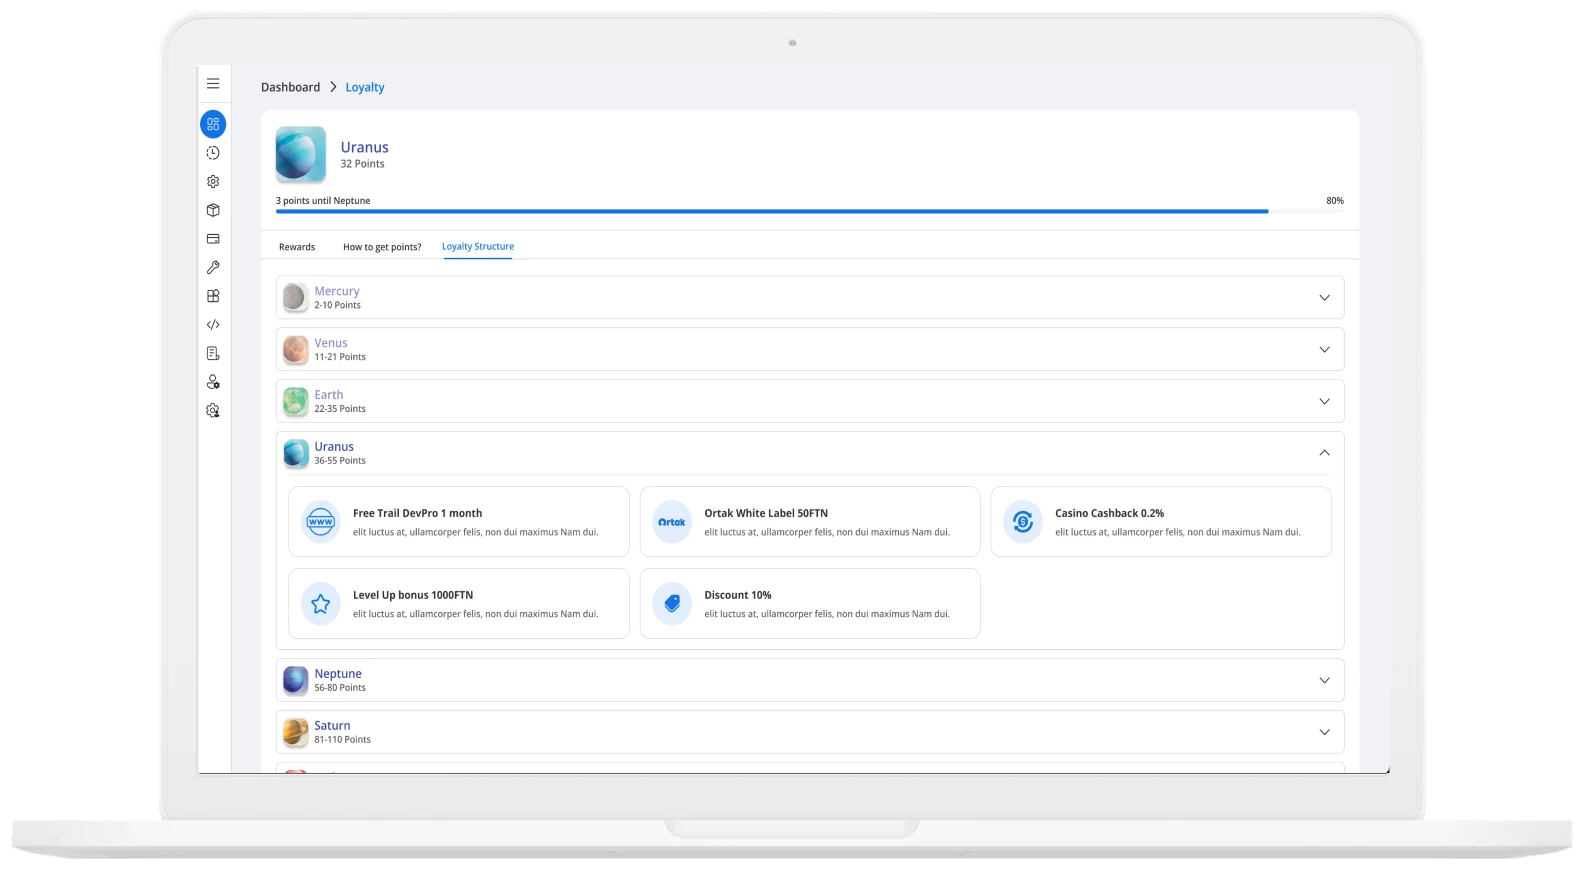The height and width of the screenshot is (870, 1586).
Task: Switch to the Rewards tab
Action: [297, 247]
